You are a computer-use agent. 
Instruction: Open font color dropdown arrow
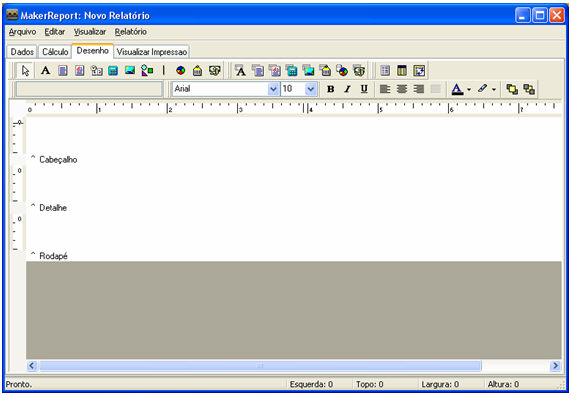point(469,89)
